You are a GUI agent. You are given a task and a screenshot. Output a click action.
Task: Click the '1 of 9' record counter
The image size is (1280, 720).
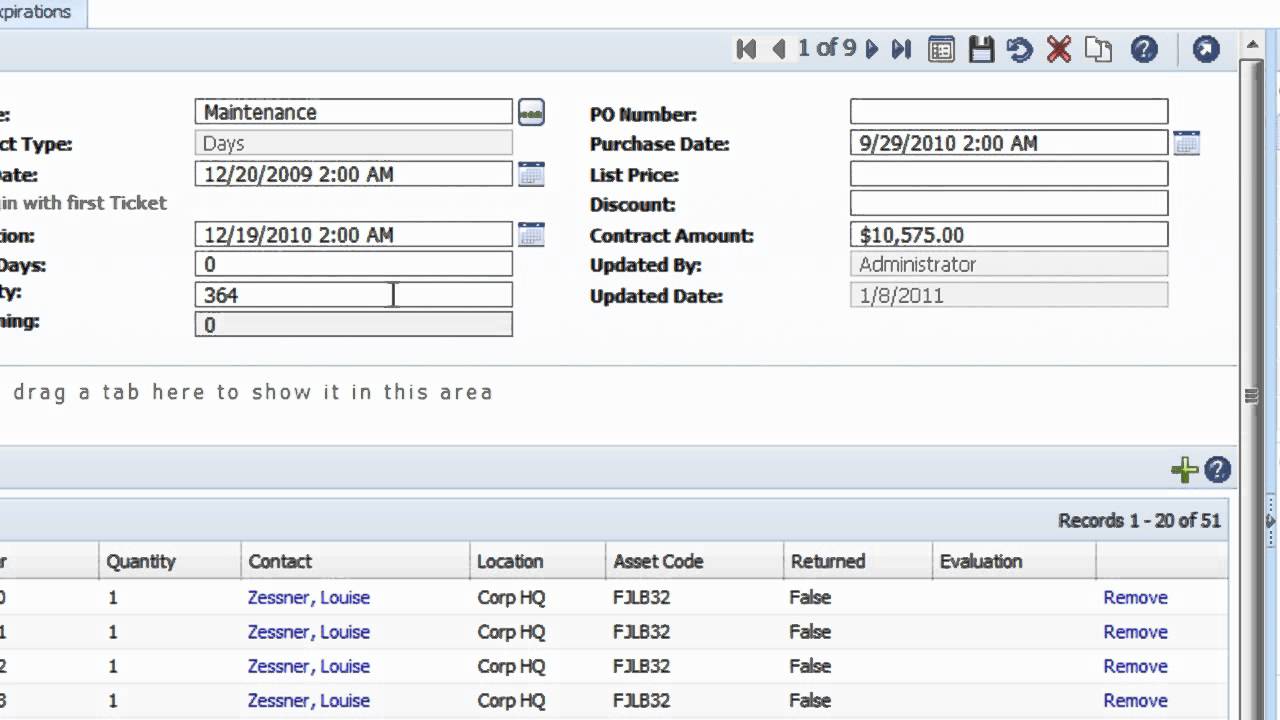(x=826, y=48)
